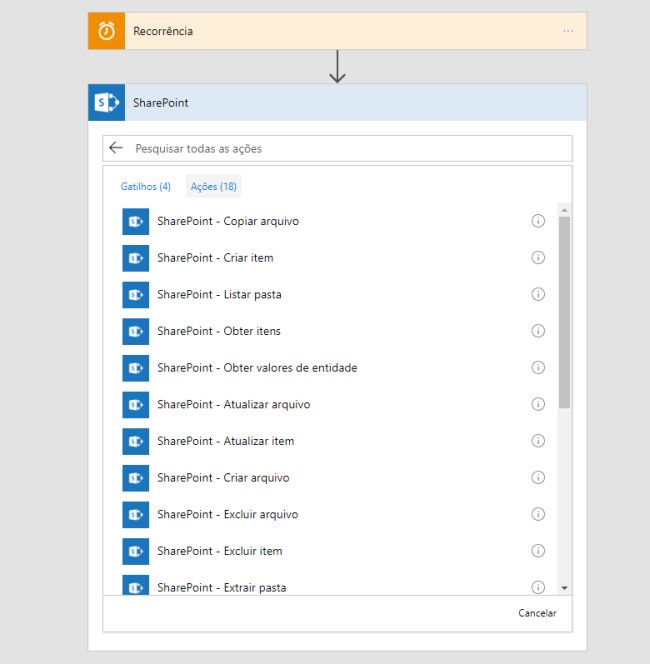The width and height of the screenshot is (650, 664).
Task: Click the Recorrência alarm clock icon
Action: [x=106, y=31]
